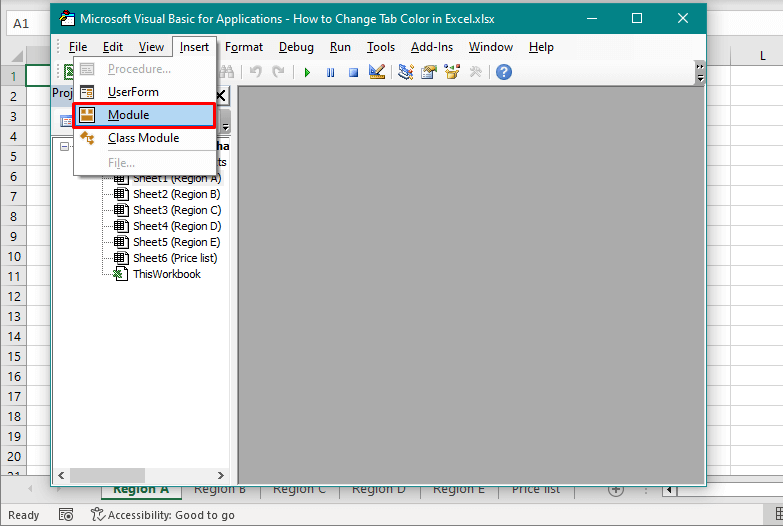Choose Module from the Insert menu

coord(128,115)
